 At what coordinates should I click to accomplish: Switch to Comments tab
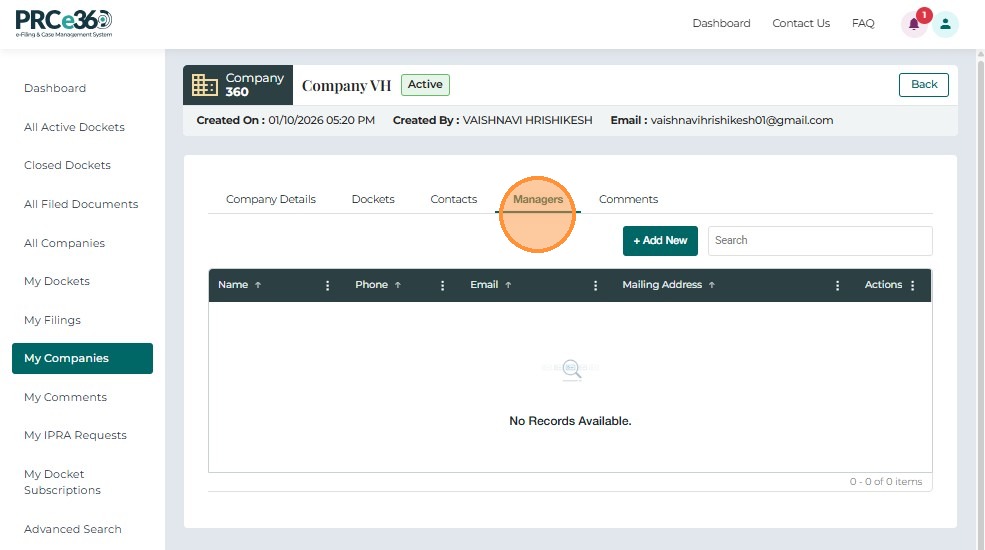tap(628, 199)
